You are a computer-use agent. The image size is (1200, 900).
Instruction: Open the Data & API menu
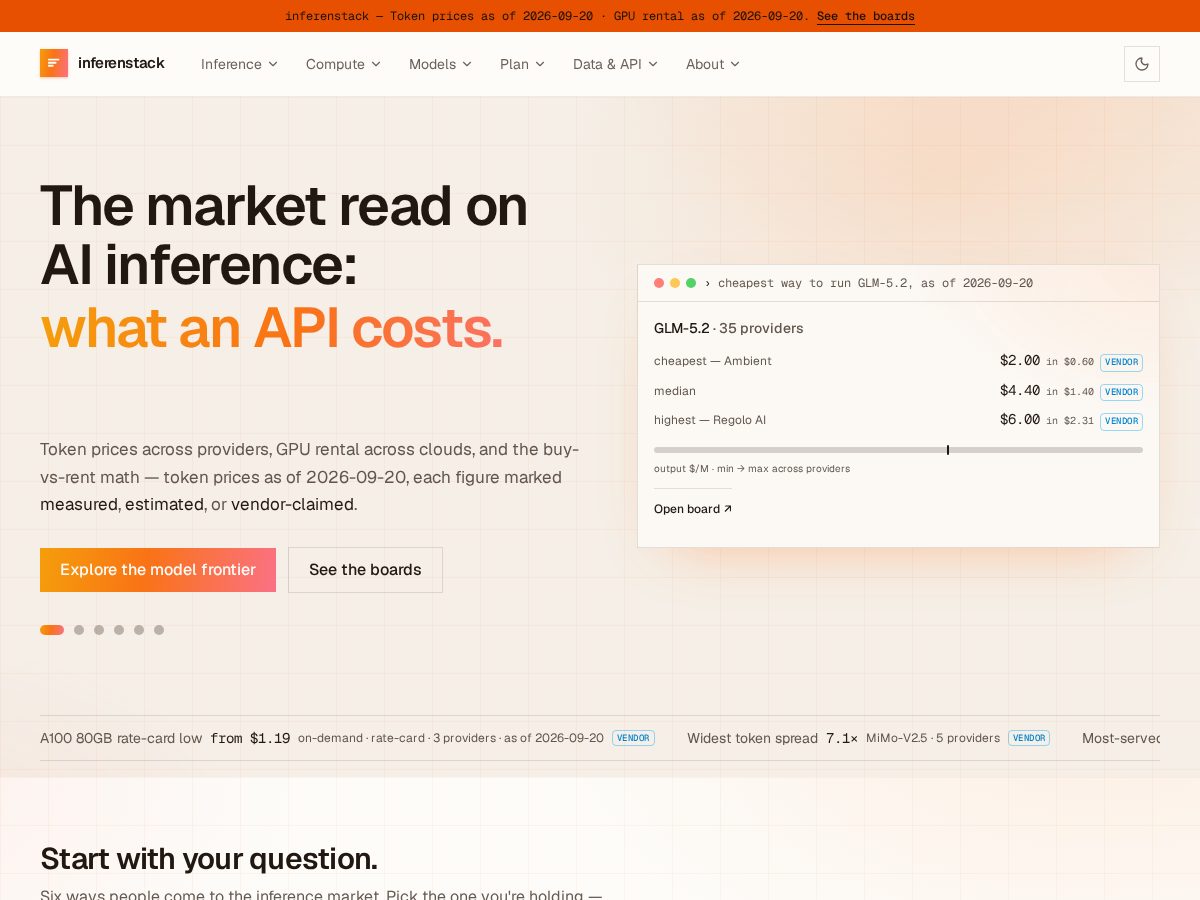(615, 64)
